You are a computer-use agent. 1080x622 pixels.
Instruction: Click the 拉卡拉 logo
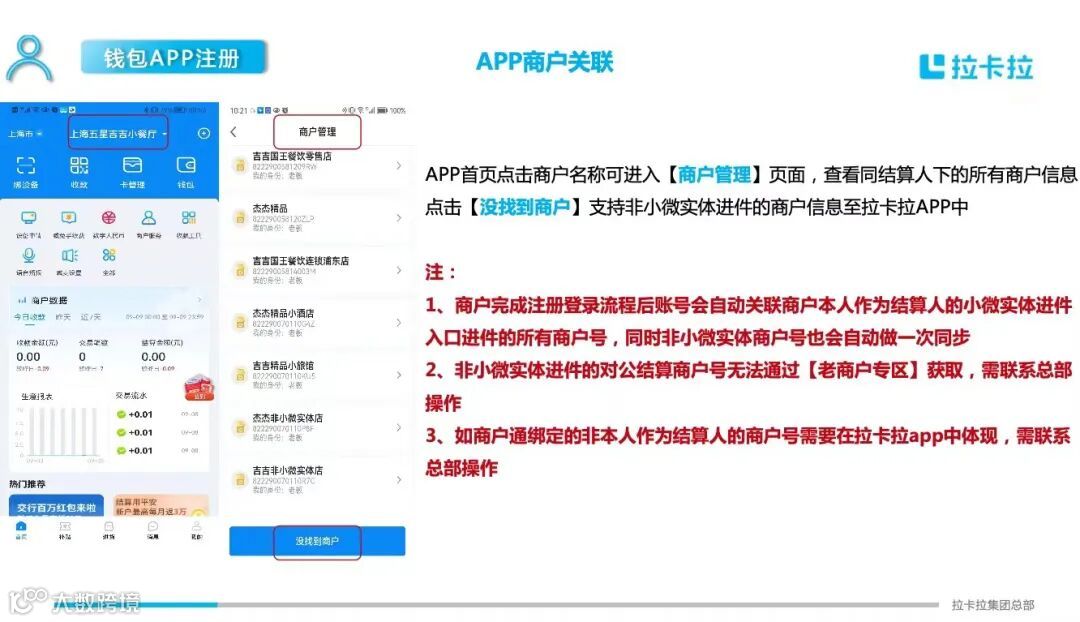tap(976, 67)
